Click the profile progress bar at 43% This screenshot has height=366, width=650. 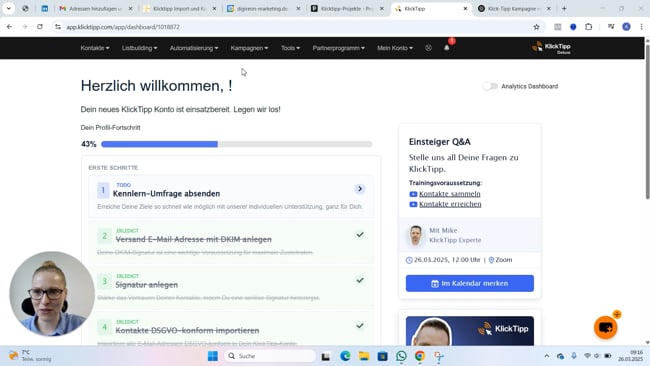coord(236,144)
